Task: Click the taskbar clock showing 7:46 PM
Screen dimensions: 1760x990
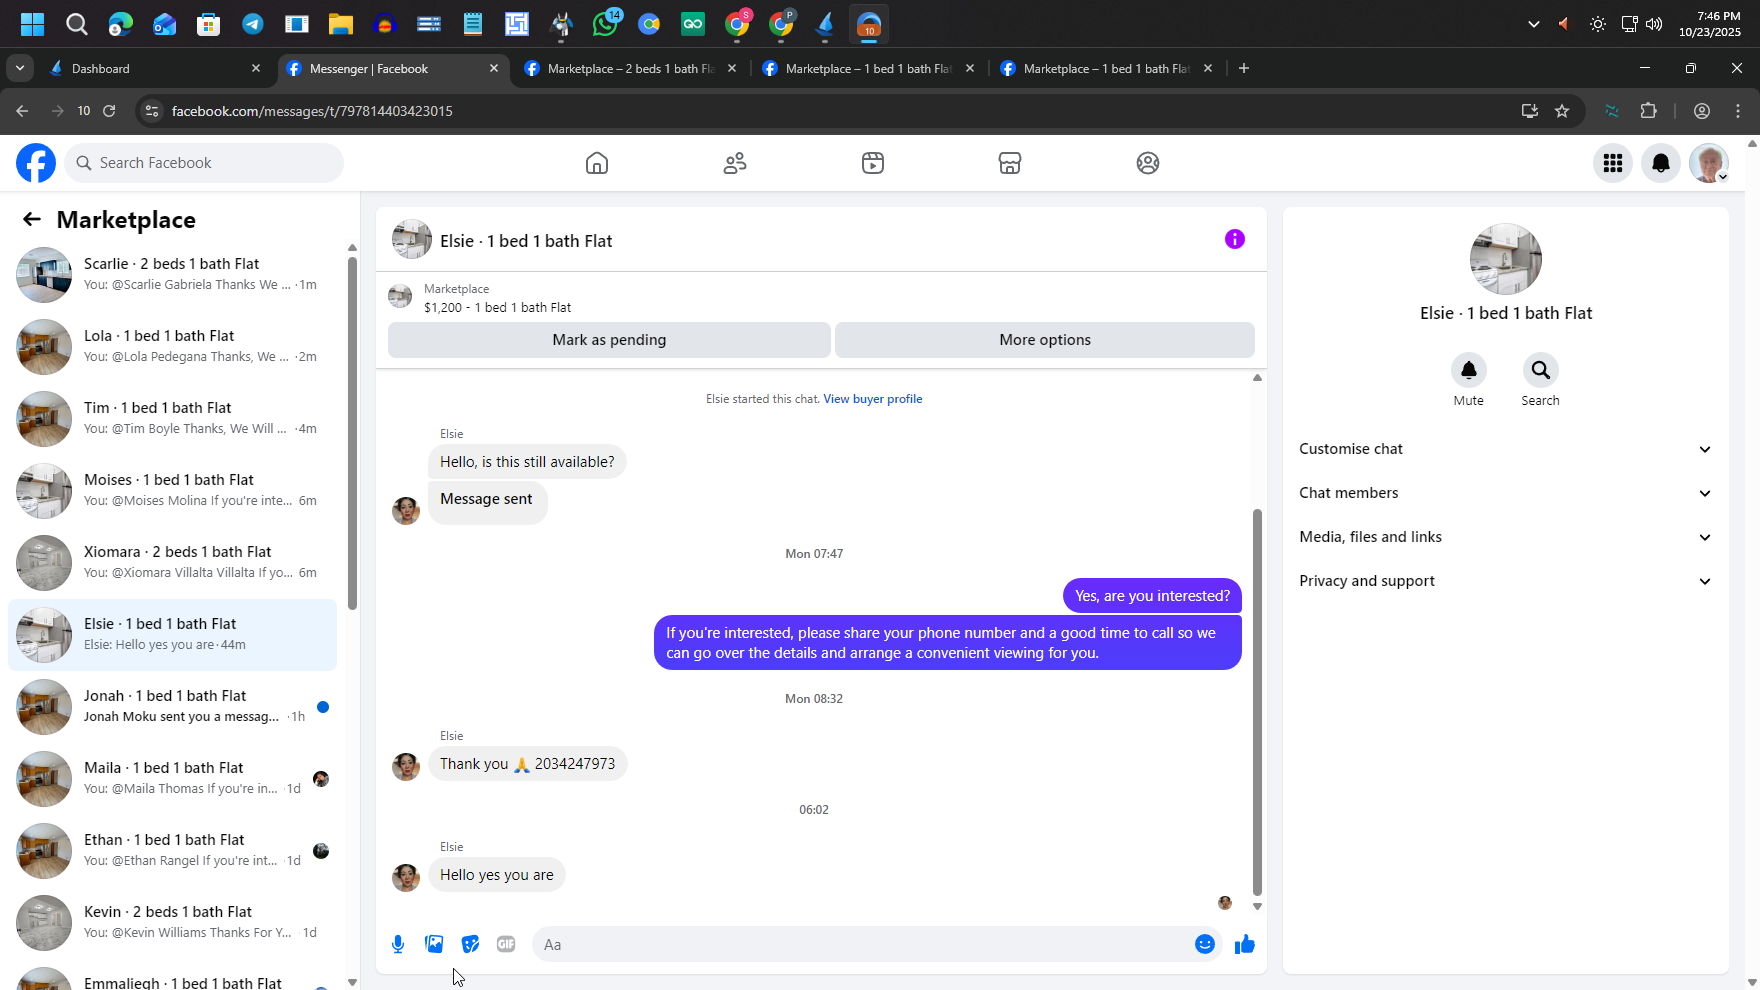Action: [1710, 24]
